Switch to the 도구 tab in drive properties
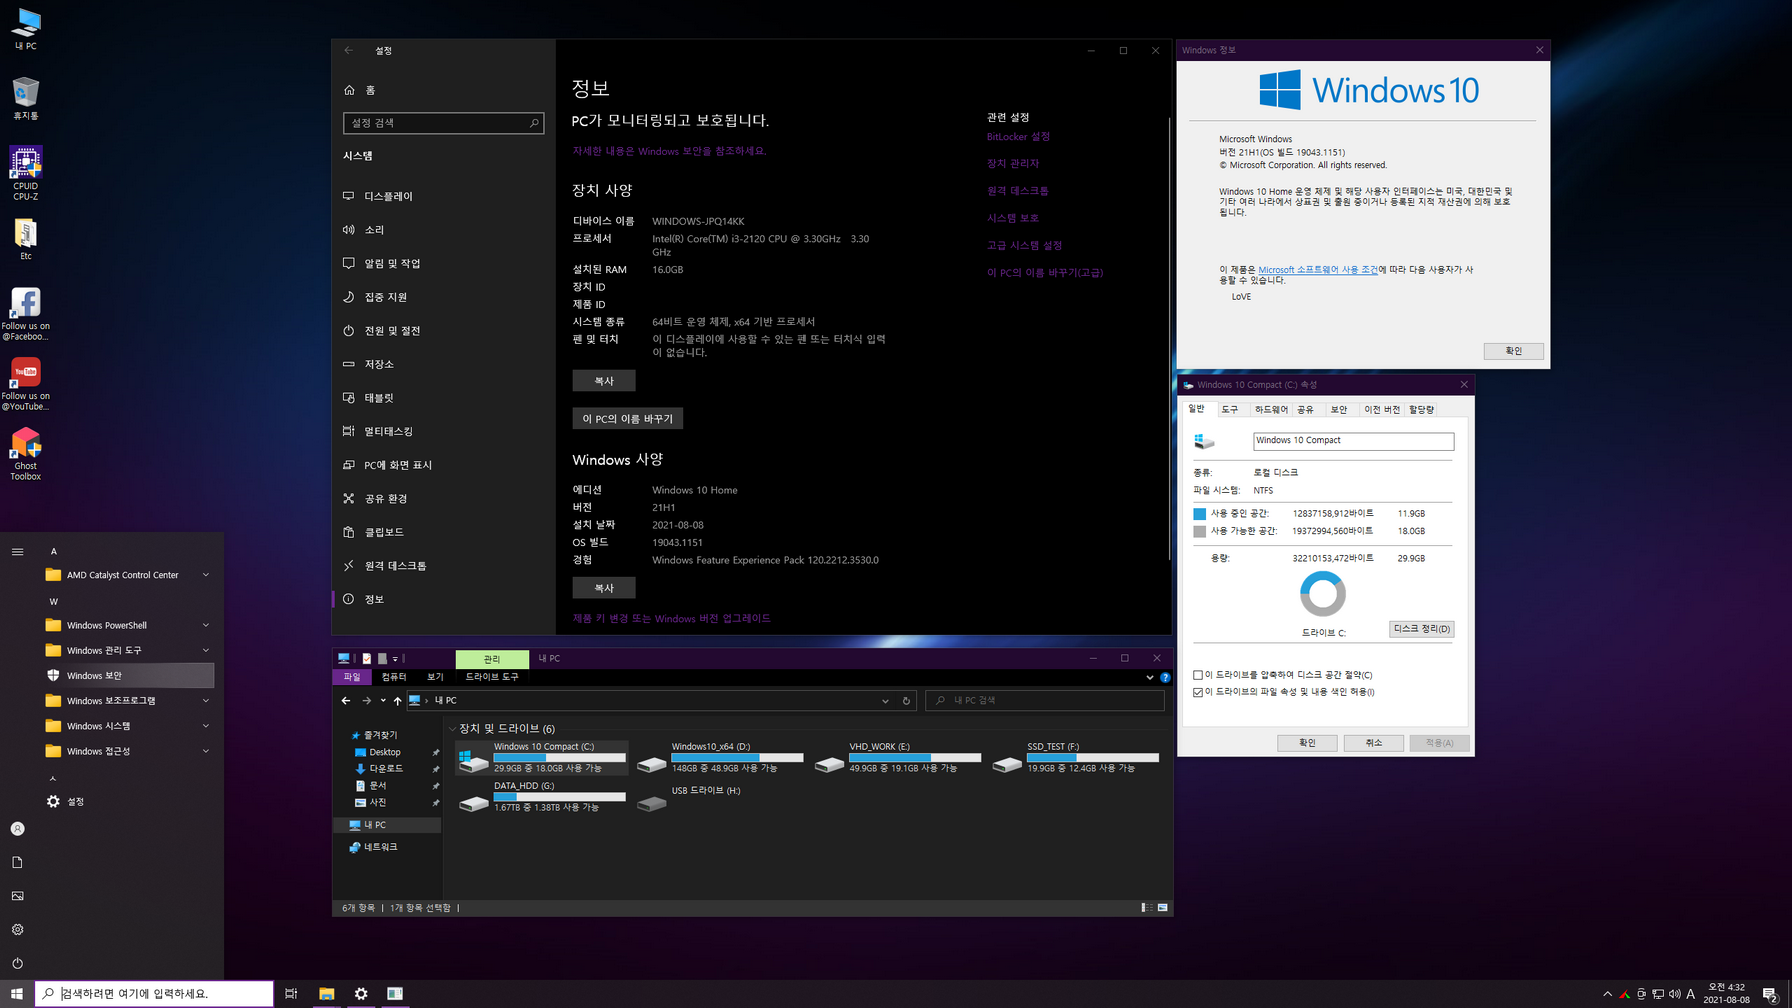Image resolution: width=1792 pixels, height=1008 pixels. pos(1230,410)
